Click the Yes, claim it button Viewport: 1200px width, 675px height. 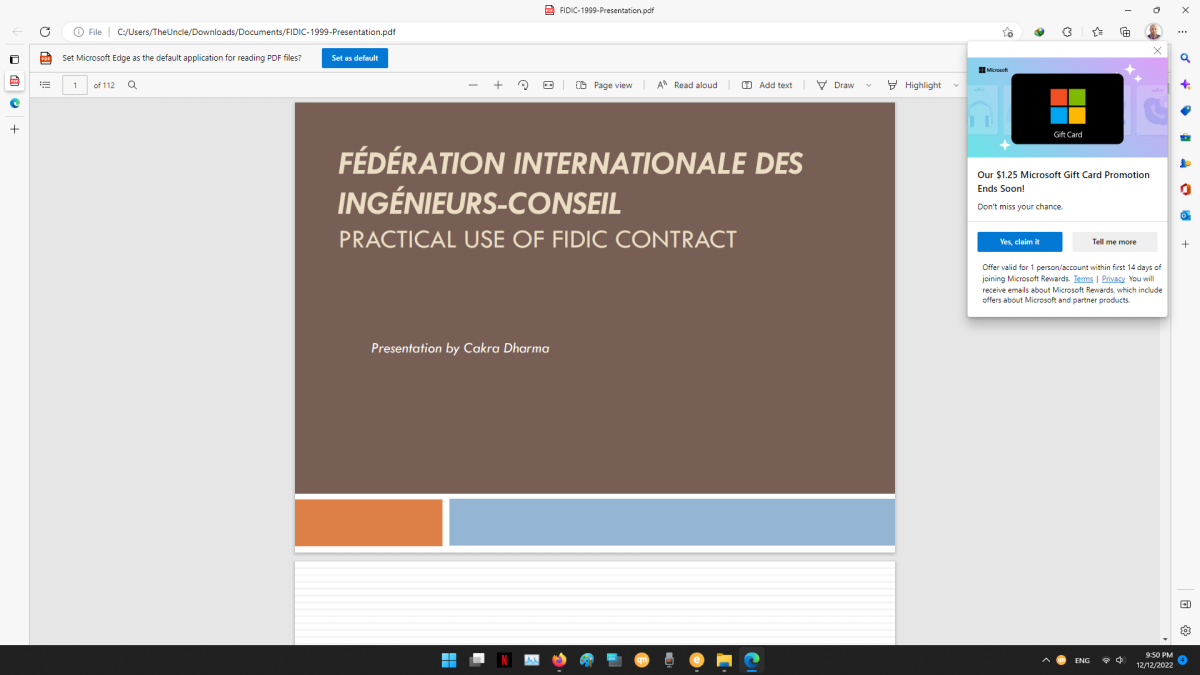[1019, 242]
